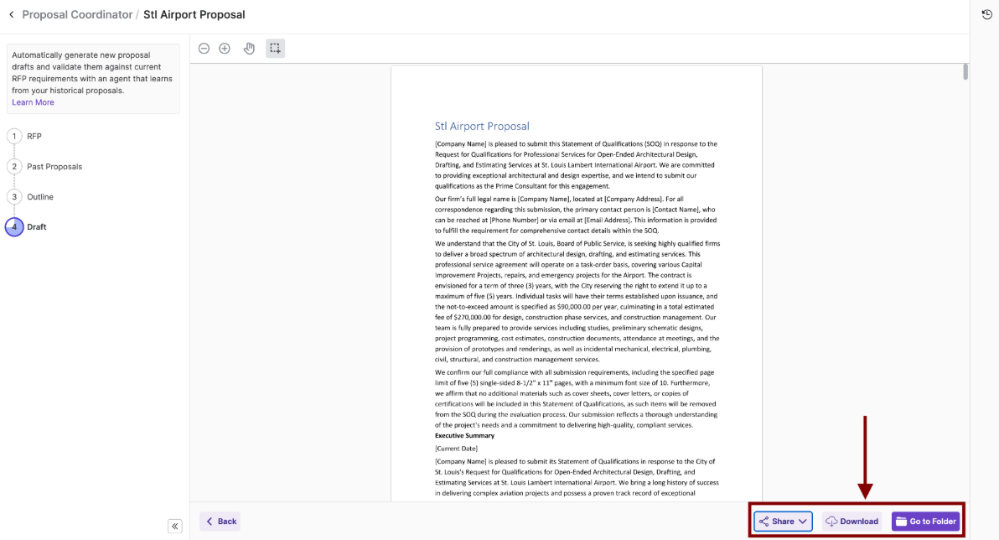Click the Executive Summary heading in document
This screenshot has height=540, width=999.
pos(464,436)
